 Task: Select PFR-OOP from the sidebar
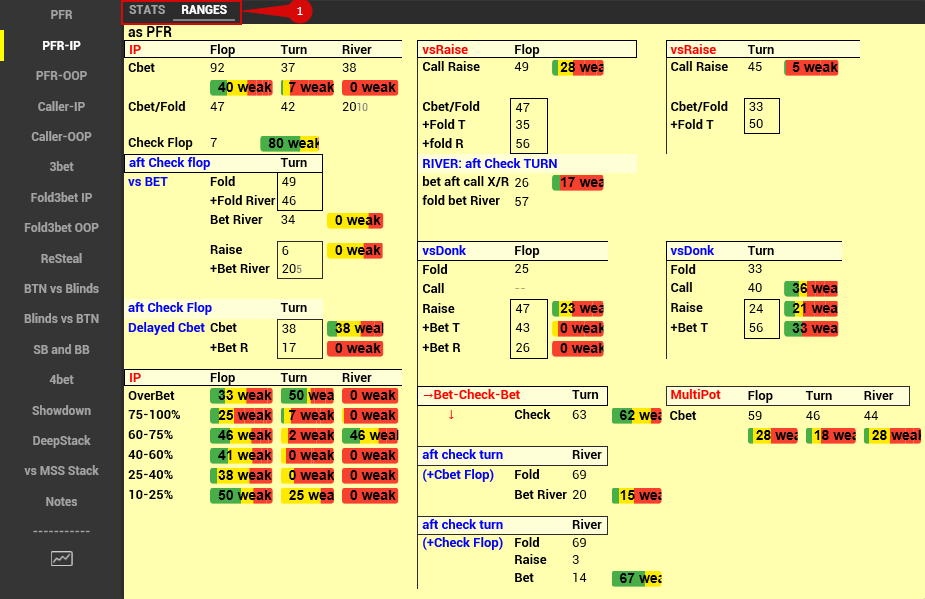(61, 75)
